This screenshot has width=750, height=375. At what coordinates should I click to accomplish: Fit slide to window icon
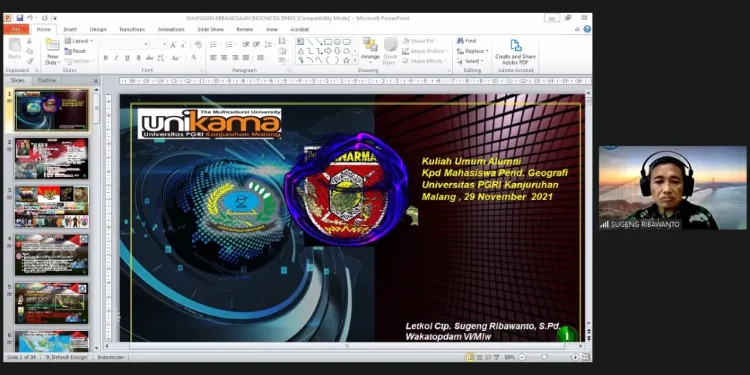pyautogui.click(x=585, y=357)
